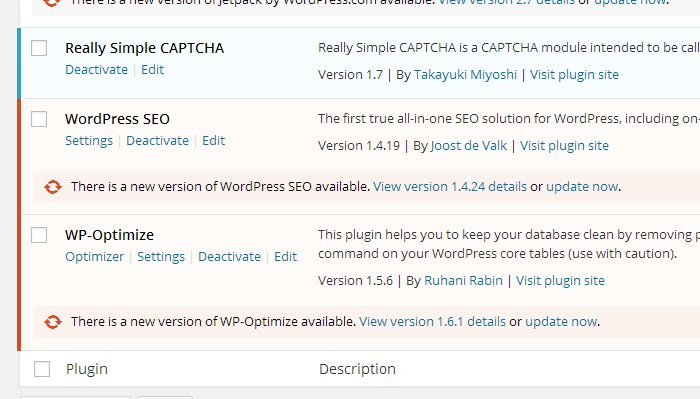Viewport: 700px width, 399px height.
Task: Open WordPress SEO Settings
Action: point(89,141)
